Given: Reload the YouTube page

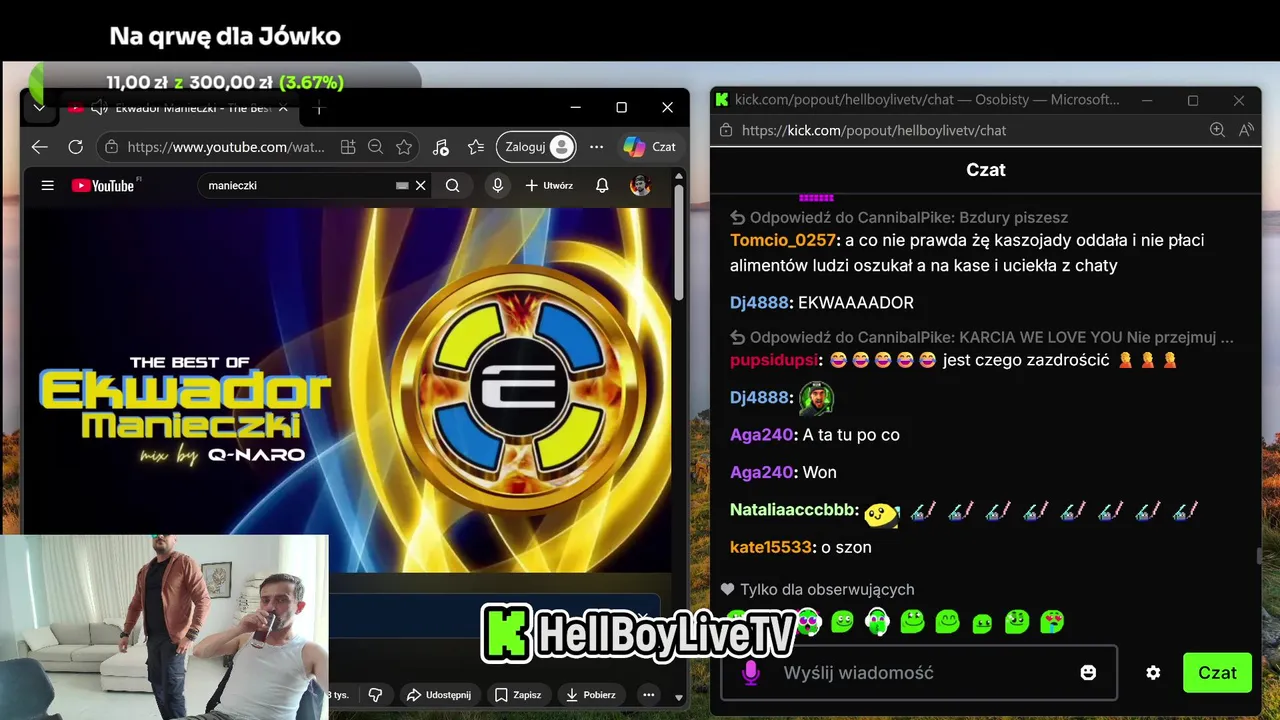Looking at the screenshot, I should tap(75, 147).
